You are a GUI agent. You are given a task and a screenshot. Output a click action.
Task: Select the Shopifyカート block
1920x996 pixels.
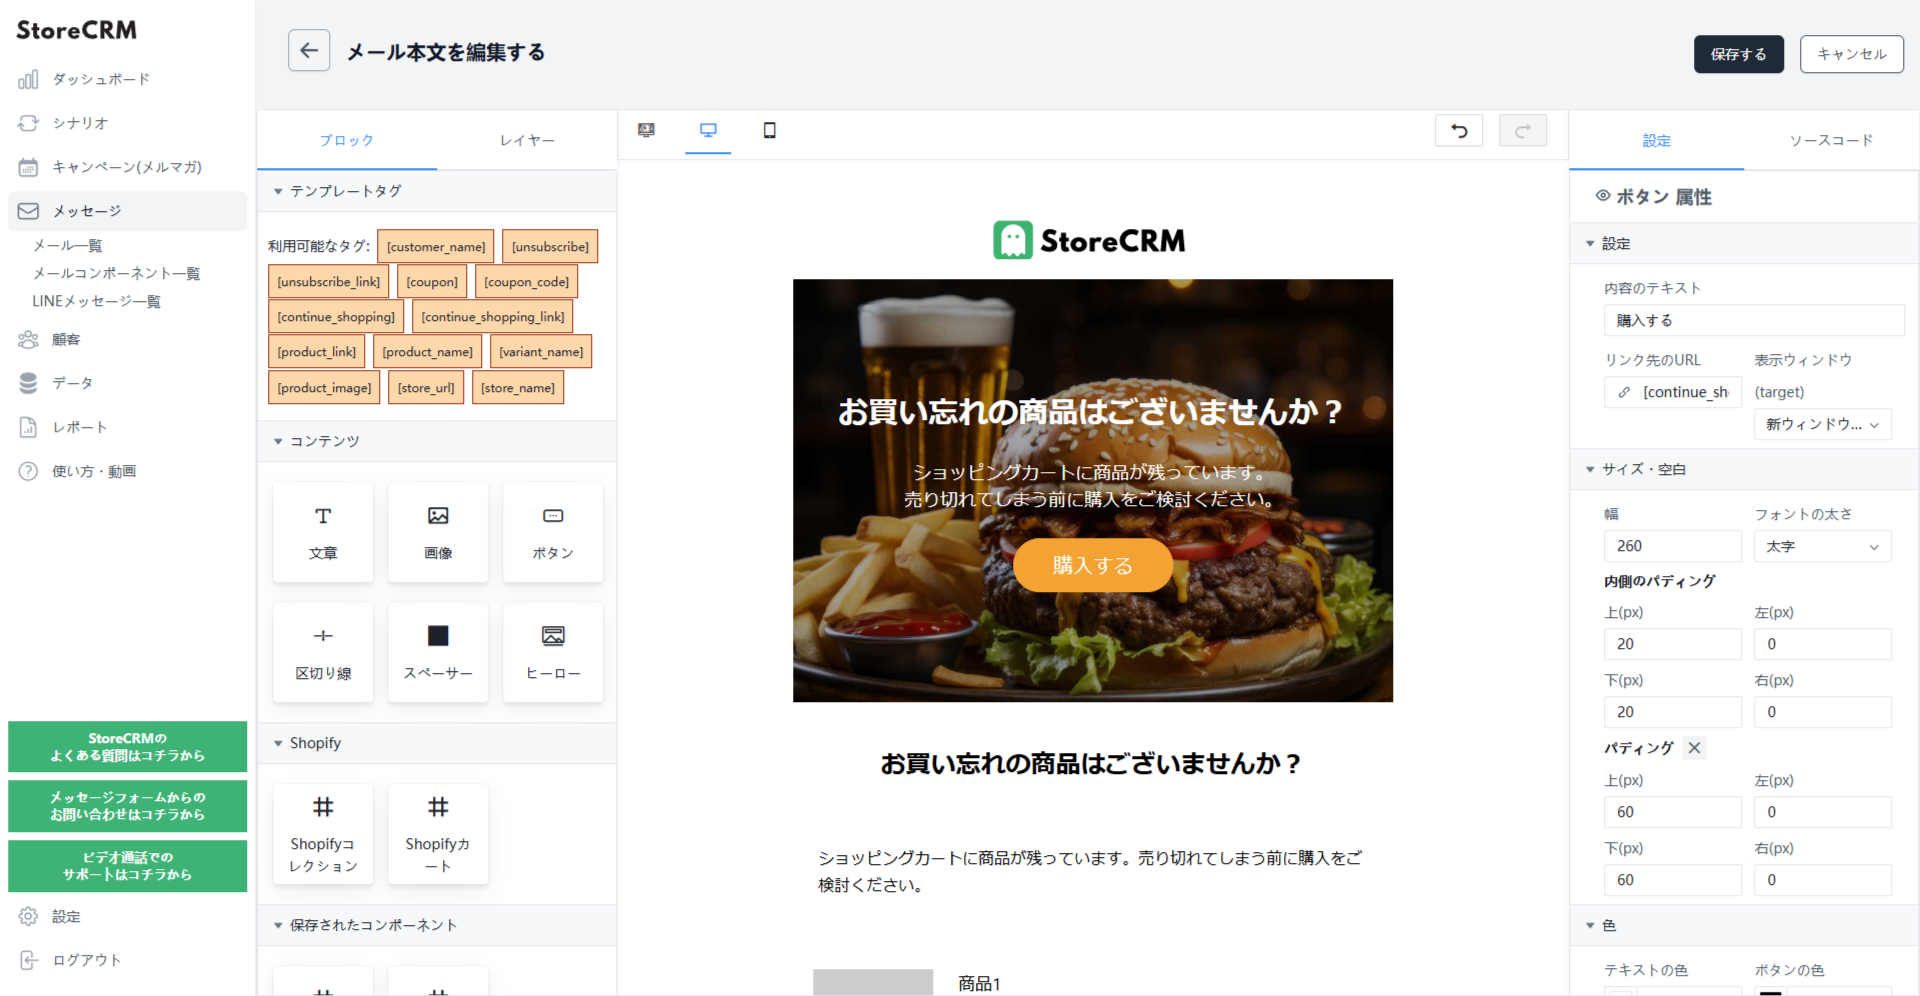tap(438, 834)
